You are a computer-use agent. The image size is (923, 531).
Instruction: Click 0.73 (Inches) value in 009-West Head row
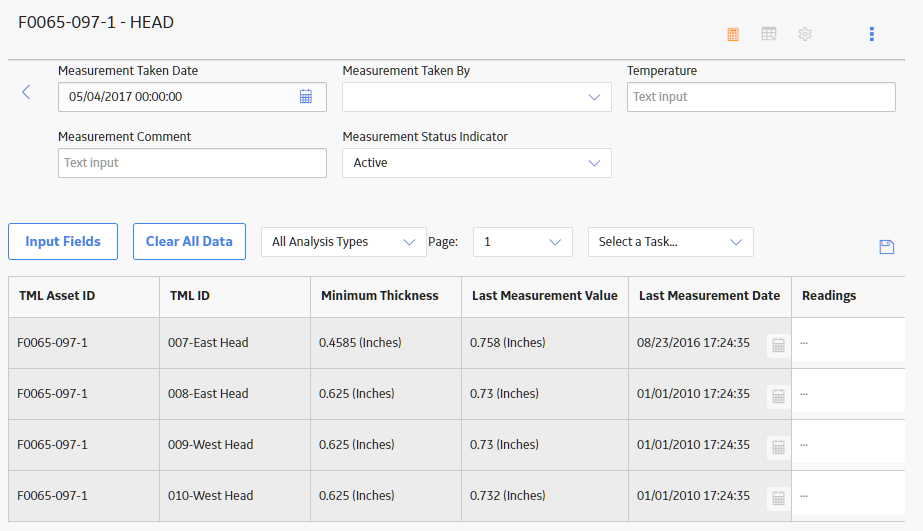(x=545, y=445)
